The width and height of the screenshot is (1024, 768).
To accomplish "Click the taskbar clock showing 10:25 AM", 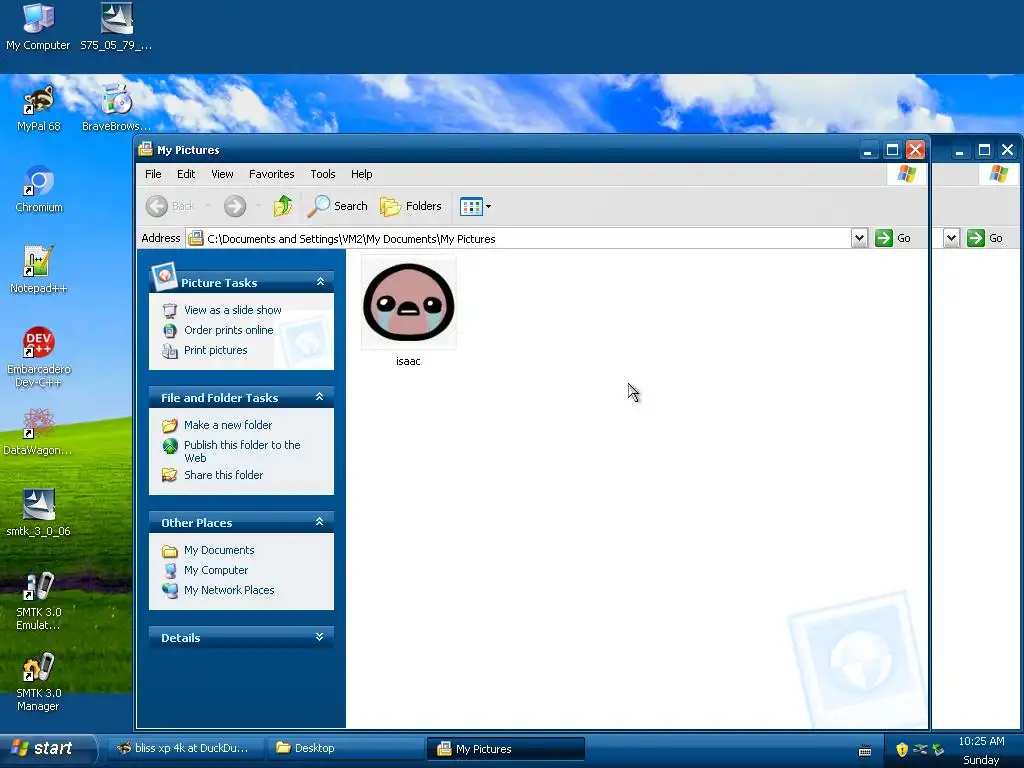I will pyautogui.click(x=981, y=741).
